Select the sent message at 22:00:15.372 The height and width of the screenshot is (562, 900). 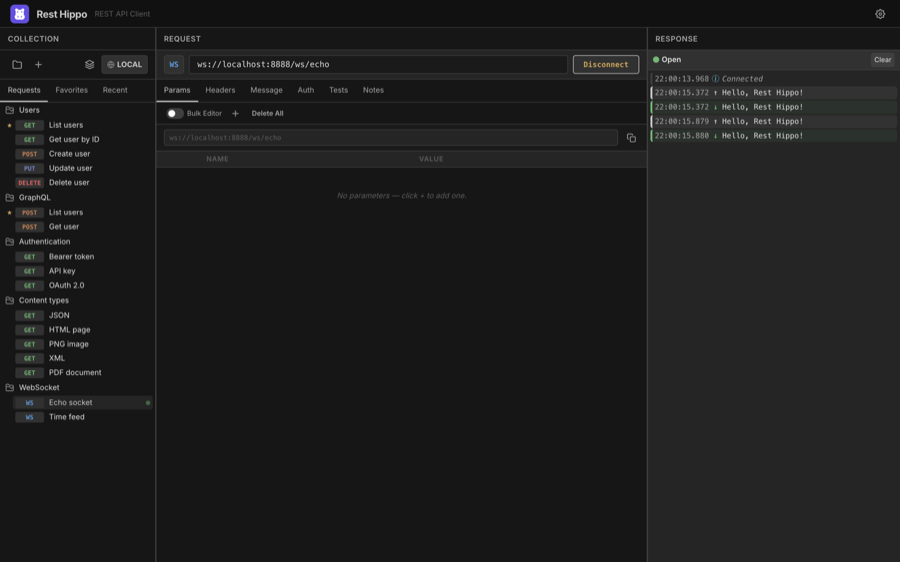pyautogui.click(x=773, y=92)
